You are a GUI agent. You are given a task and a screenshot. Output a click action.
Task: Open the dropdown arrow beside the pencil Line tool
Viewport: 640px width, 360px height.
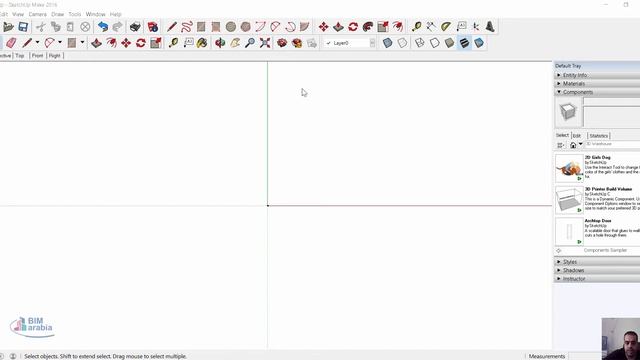pos(37,42)
